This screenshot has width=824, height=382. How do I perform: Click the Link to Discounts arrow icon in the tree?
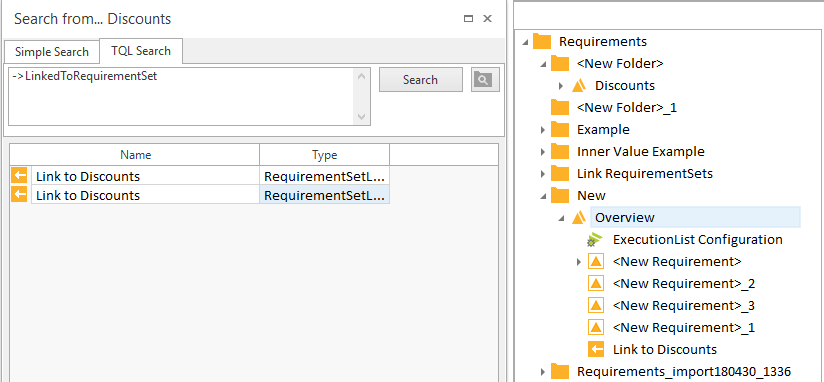[595, 349]
